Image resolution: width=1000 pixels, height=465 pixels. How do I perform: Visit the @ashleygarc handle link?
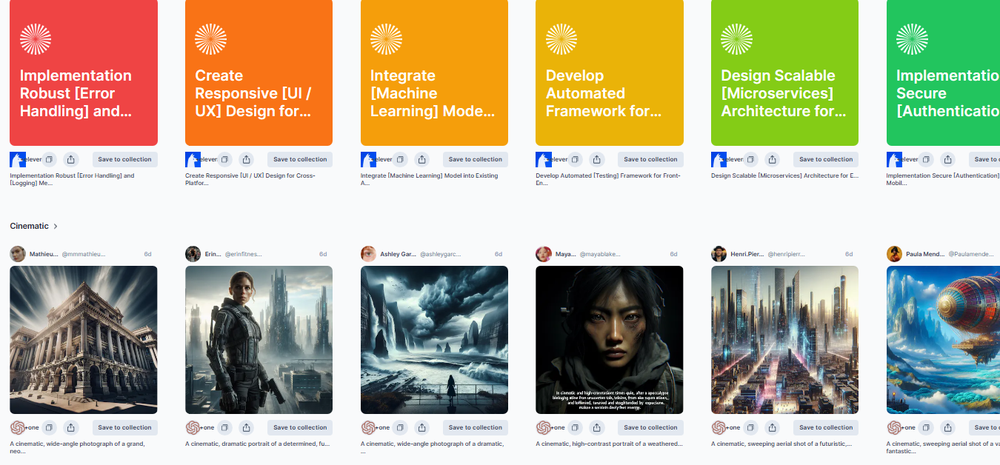[441, 255]
